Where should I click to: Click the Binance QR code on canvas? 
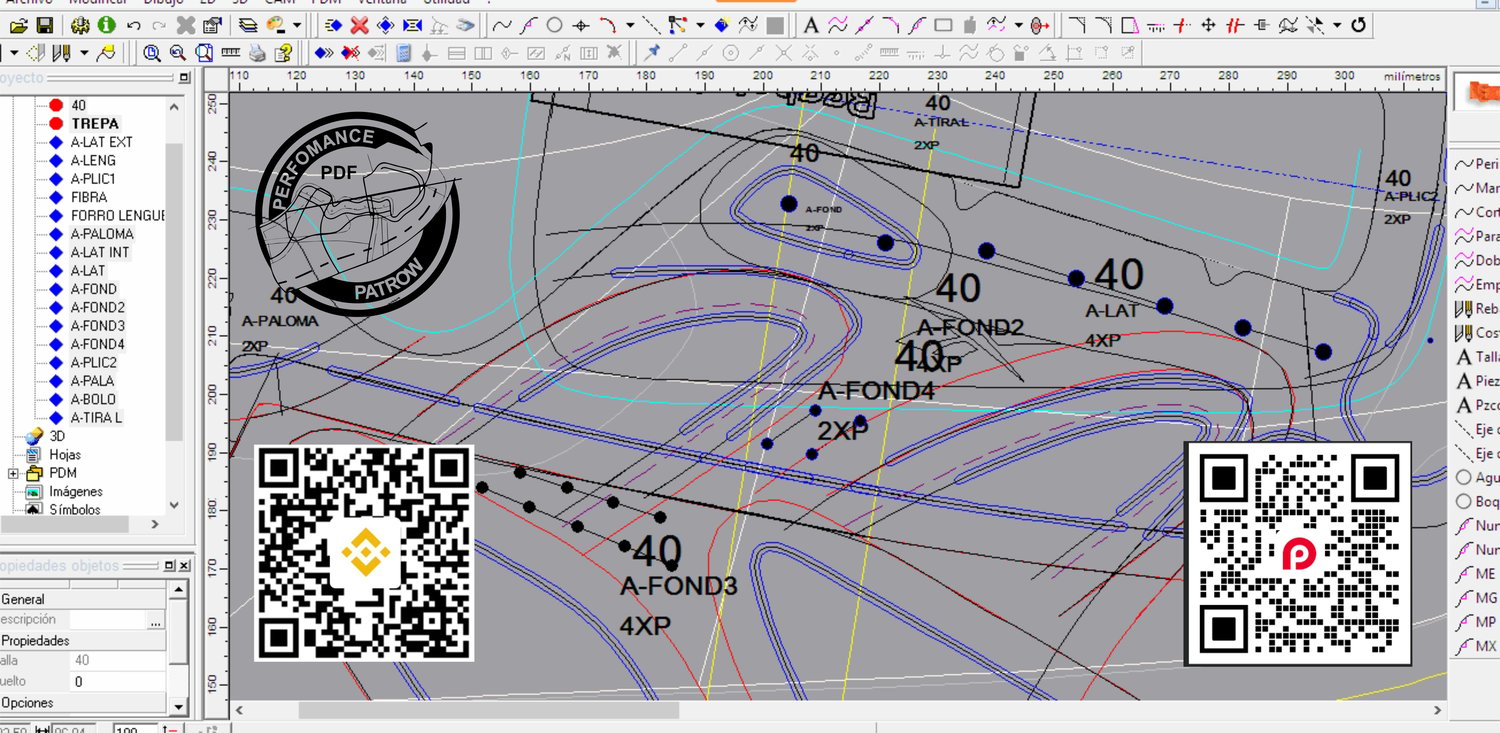click(364, 553)
